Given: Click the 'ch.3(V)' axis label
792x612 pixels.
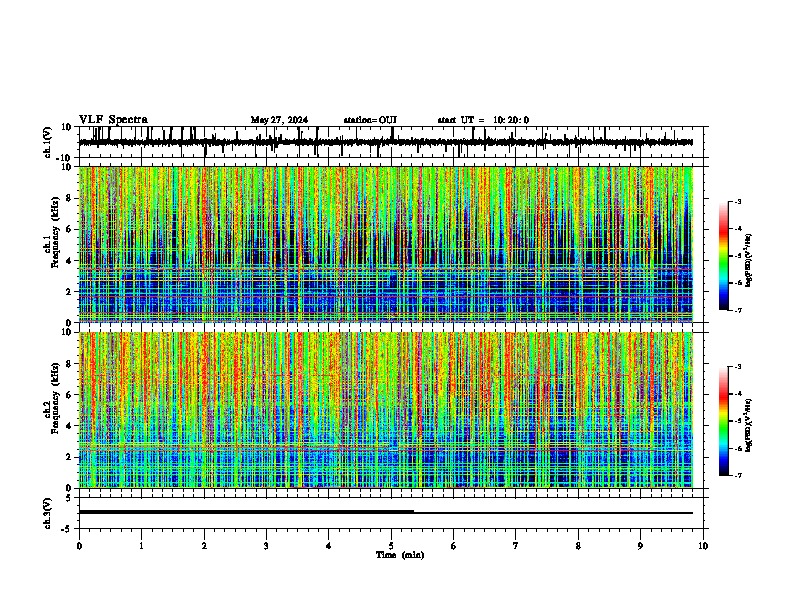Looking at the screenshot, I should [48, 514].
